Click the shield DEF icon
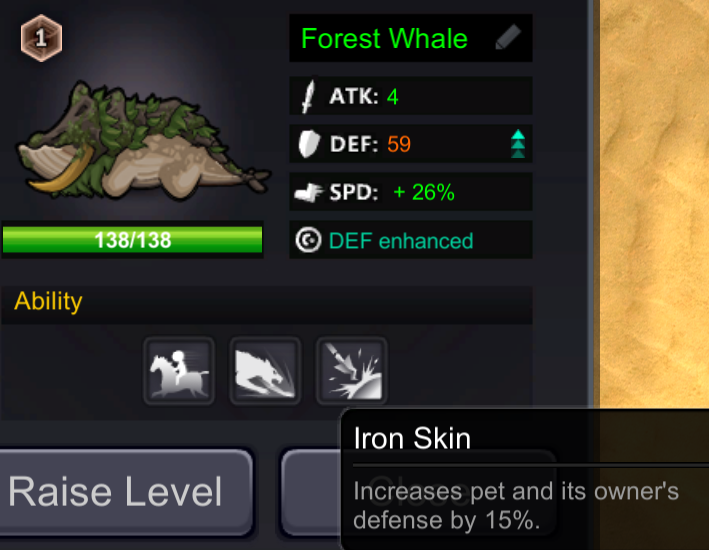The image size is (709, 550). (309, 144)
